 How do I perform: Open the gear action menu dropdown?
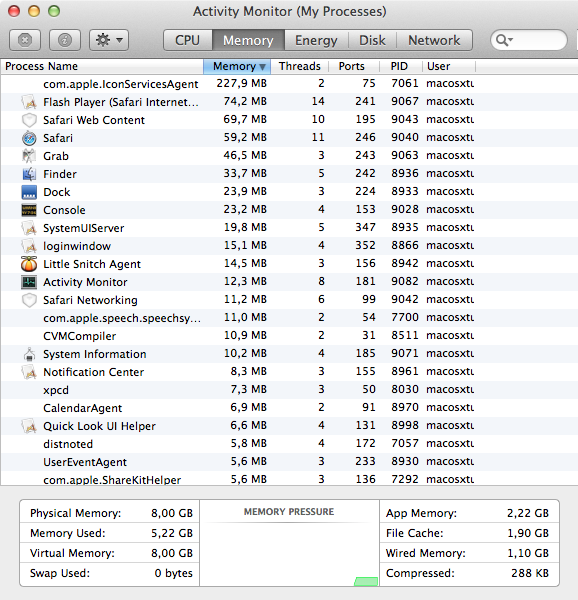(x=109, y=40)
